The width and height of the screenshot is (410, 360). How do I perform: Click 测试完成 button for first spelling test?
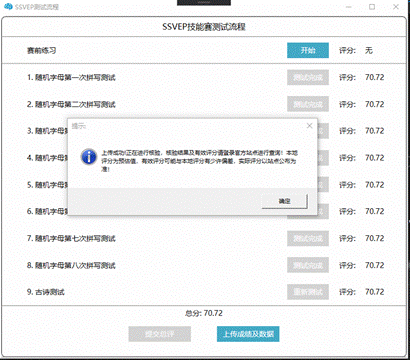pos(308,77)
